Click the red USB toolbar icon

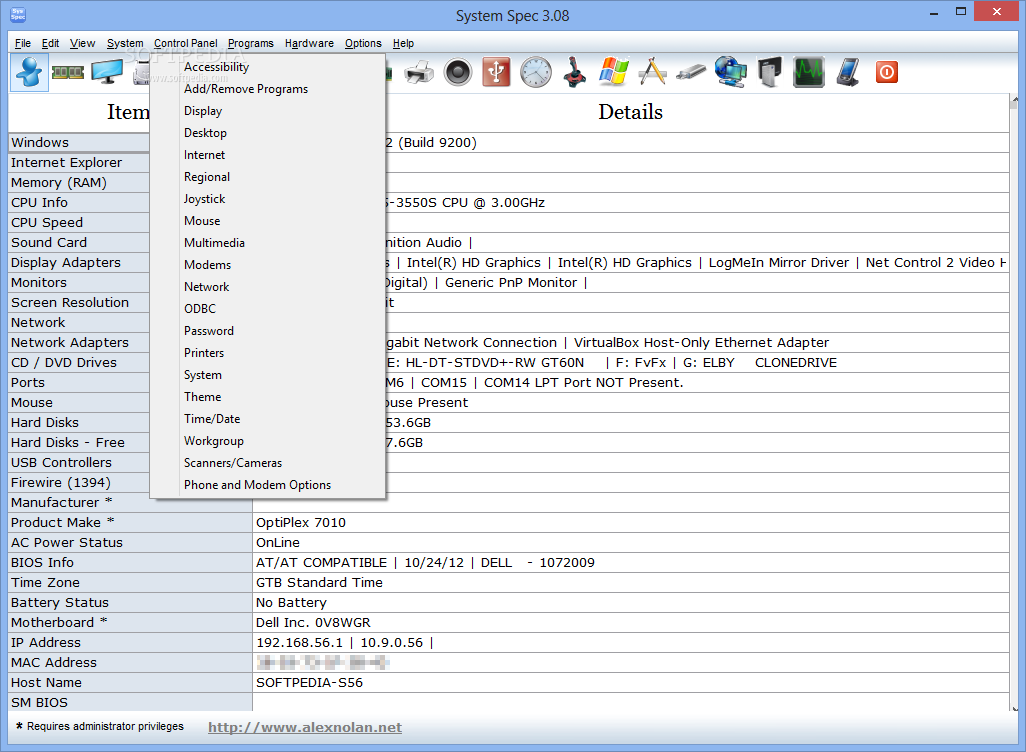click(x=497, y=72)
